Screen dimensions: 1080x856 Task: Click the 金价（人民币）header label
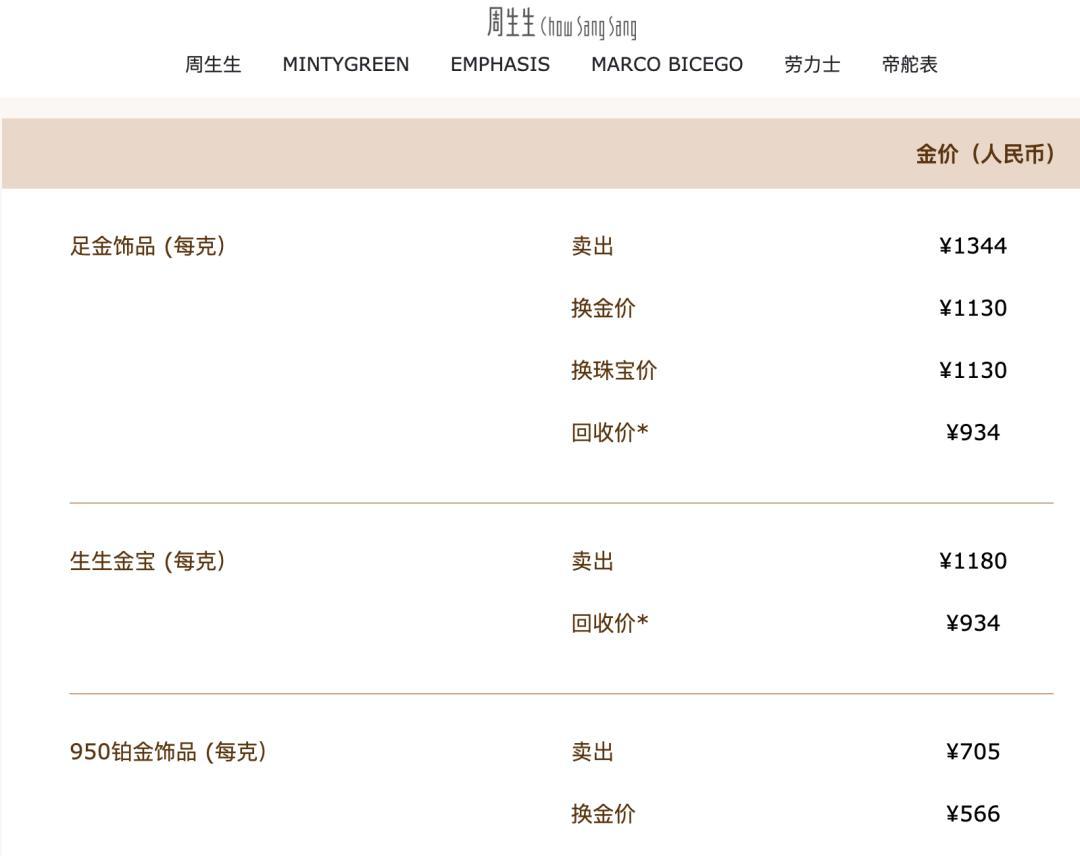pos(985,154)
